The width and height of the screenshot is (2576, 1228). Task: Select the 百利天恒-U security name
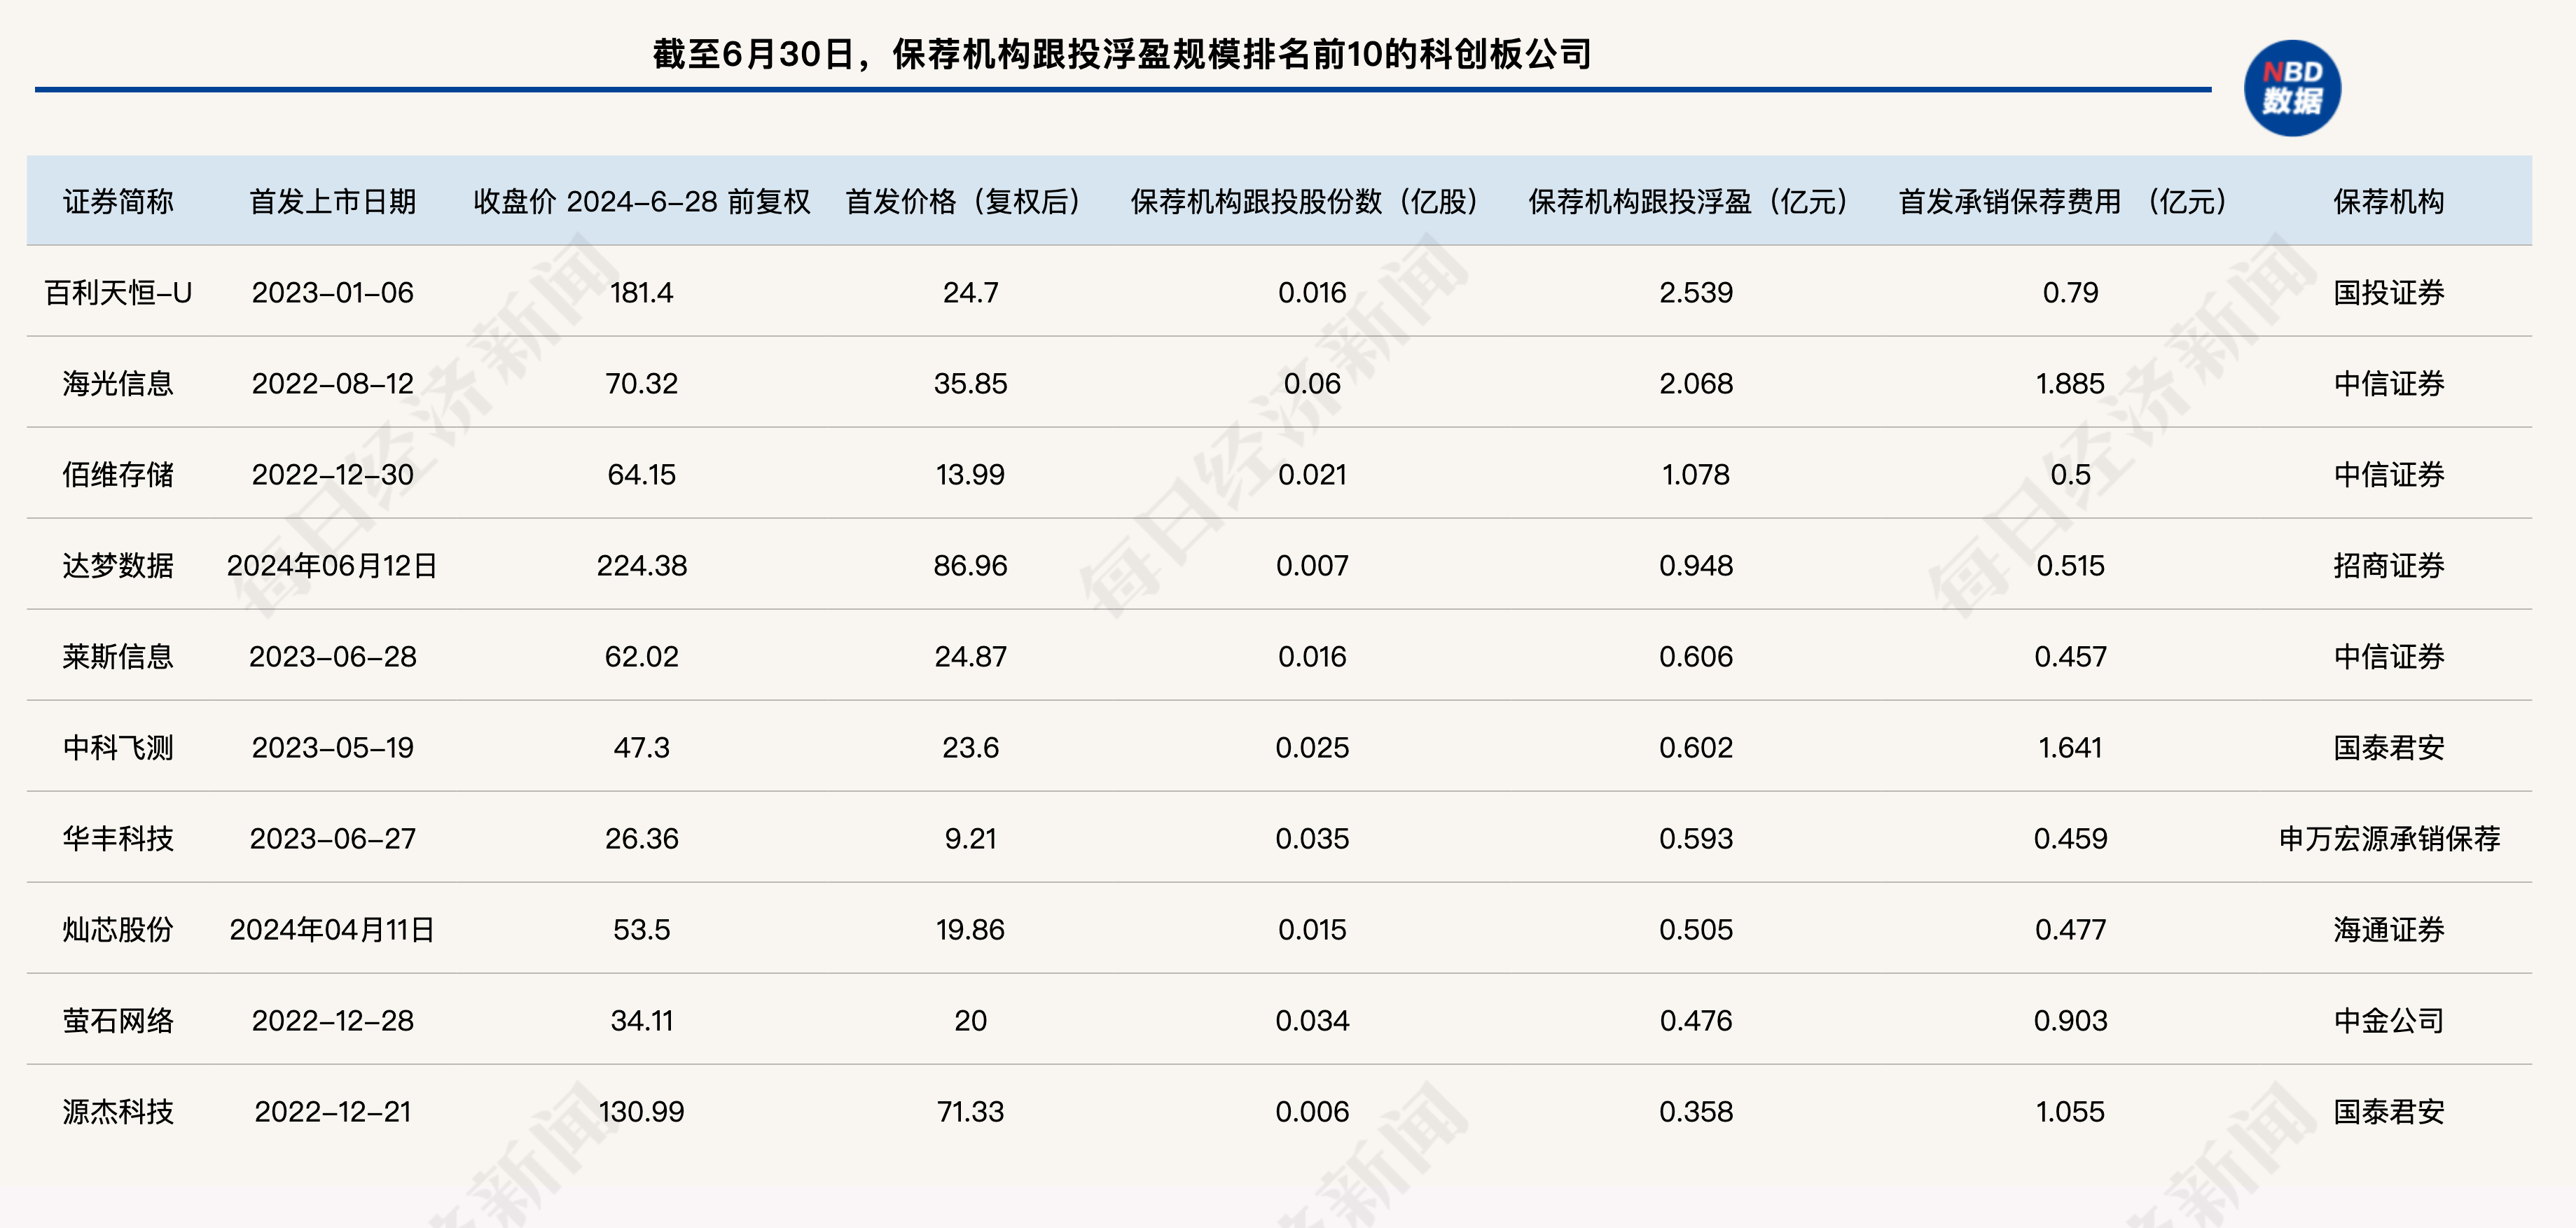(118, 293)
